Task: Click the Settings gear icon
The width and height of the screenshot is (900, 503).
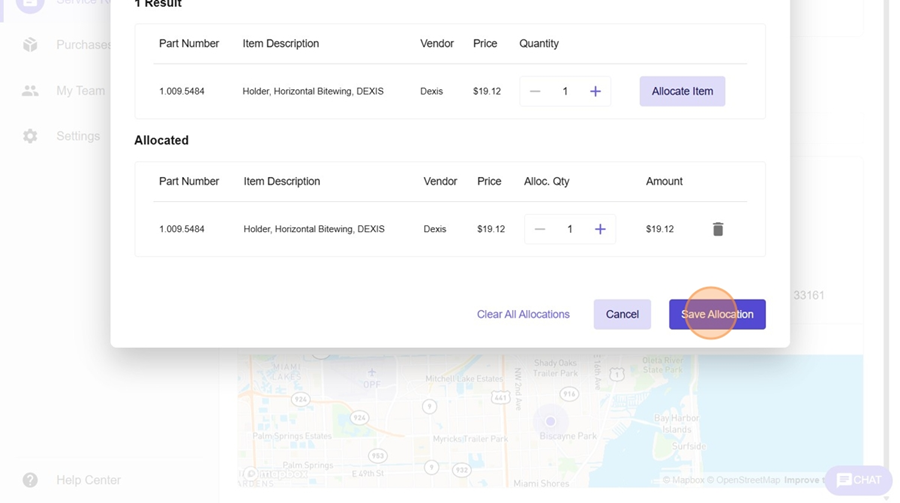Action: (x=30, y=136)
